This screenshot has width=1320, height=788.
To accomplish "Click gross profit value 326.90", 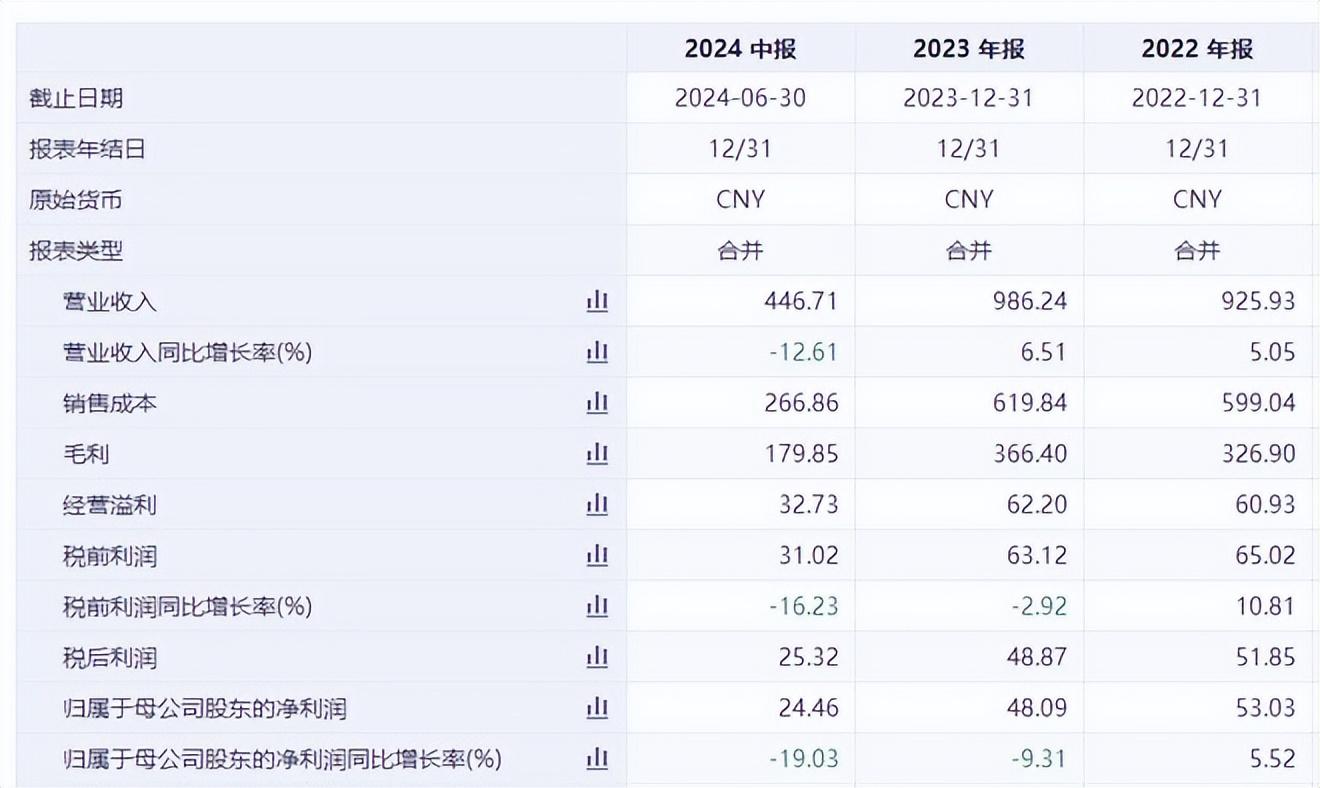I will click(x=1258, y=454).
